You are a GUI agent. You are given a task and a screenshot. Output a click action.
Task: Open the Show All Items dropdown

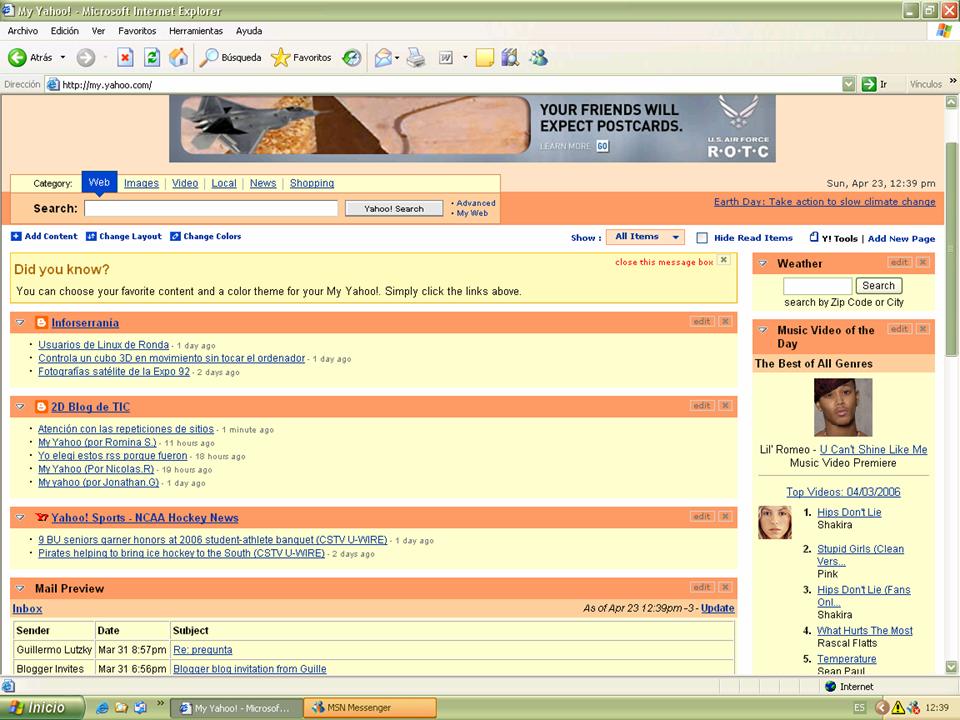click(x=645, y=237)
